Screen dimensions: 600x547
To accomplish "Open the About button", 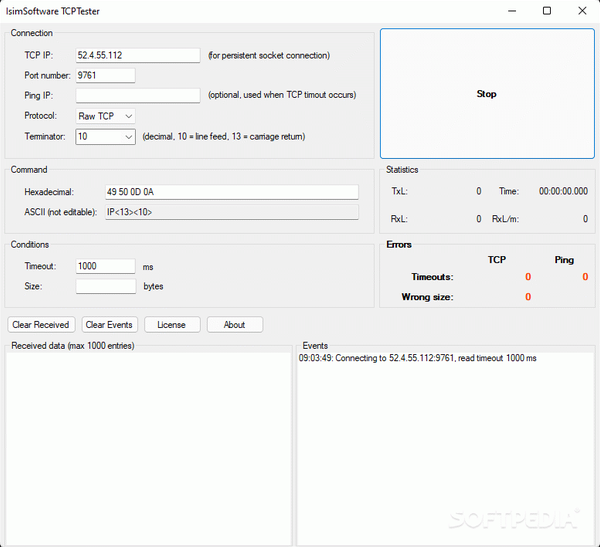I will [x=235, y=325].
